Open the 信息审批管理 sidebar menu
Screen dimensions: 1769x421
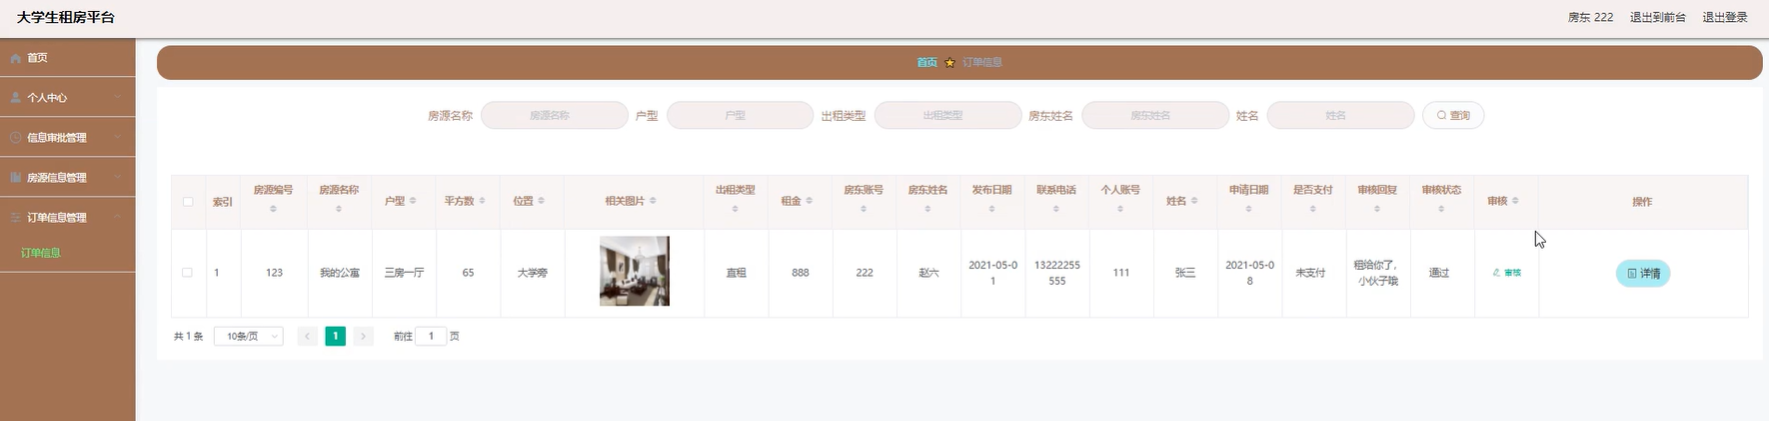pyautogui.click(x=67, y=137)
